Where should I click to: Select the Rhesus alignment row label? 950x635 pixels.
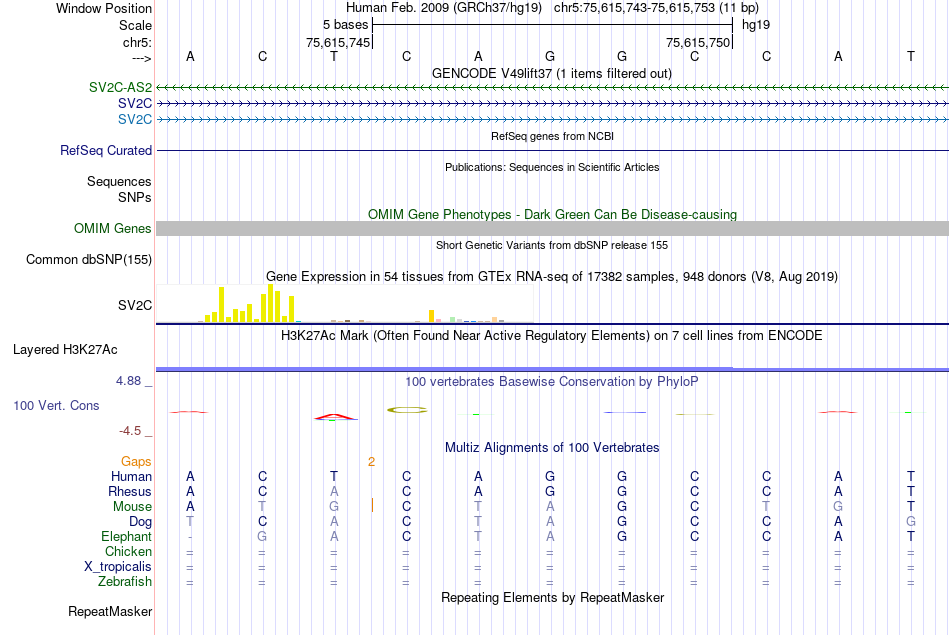[x=130, y=491]
